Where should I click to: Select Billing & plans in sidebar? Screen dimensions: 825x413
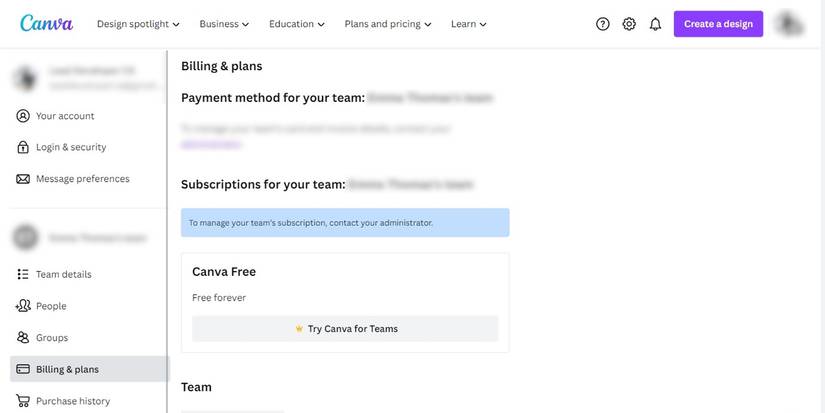point(67,369)
